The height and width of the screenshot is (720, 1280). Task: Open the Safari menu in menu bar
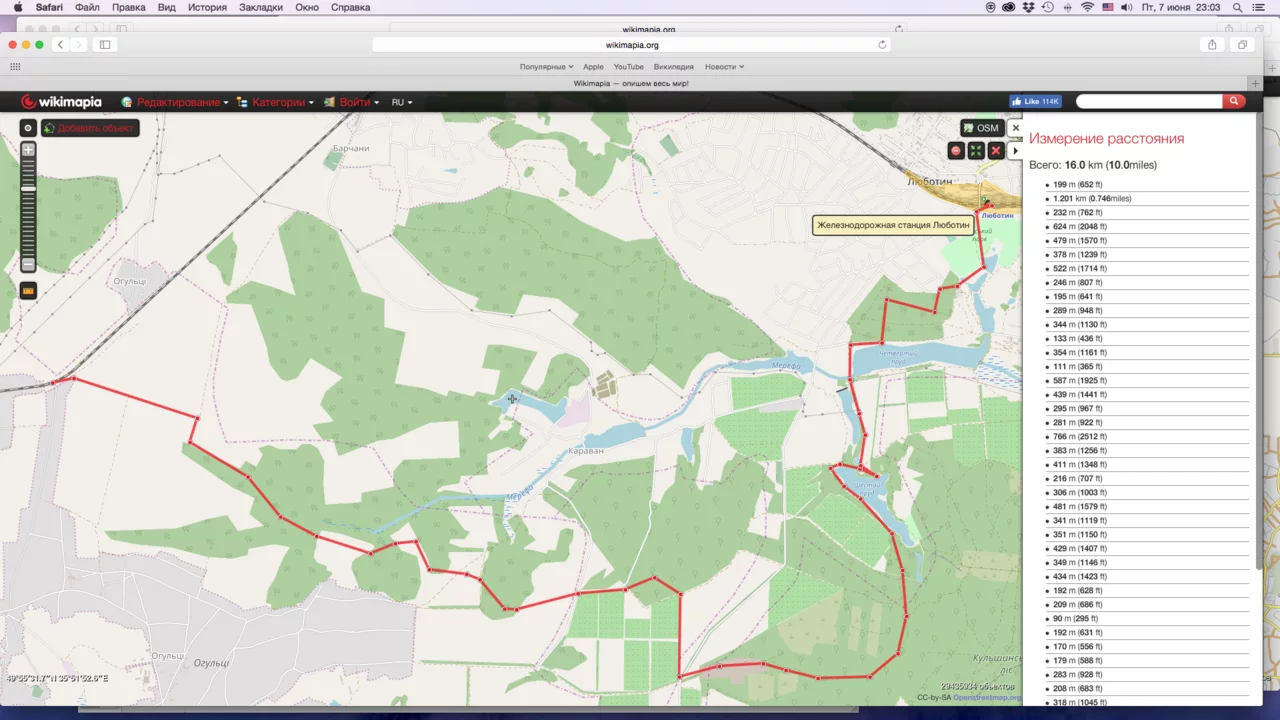49,7
